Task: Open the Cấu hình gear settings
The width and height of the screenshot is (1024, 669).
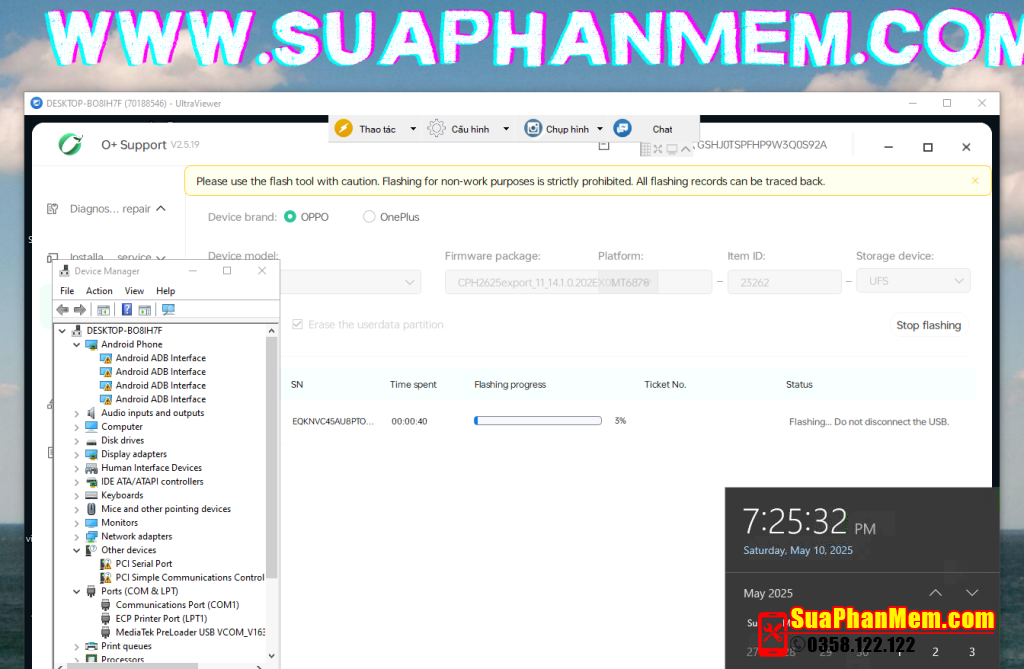Action: 436,129
